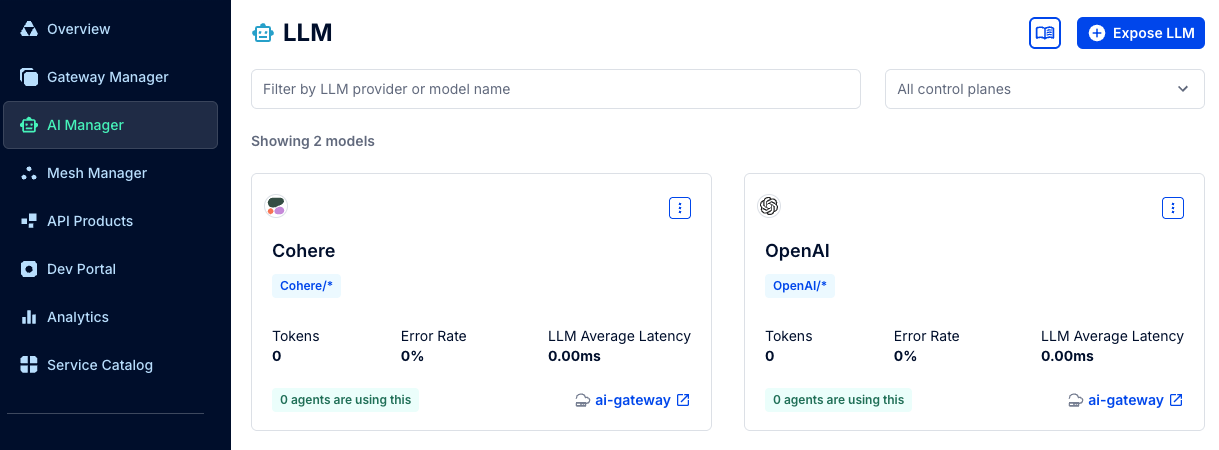
Task: Click the LLM robot icon in heading
Action: click(x=262, y=33)
